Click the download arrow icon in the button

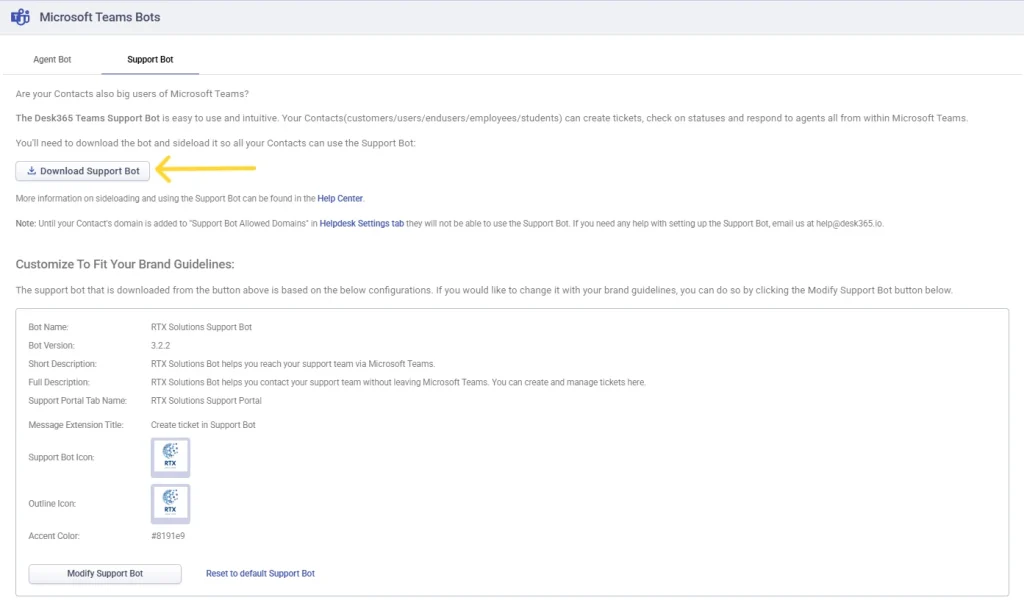click(31, 171)
